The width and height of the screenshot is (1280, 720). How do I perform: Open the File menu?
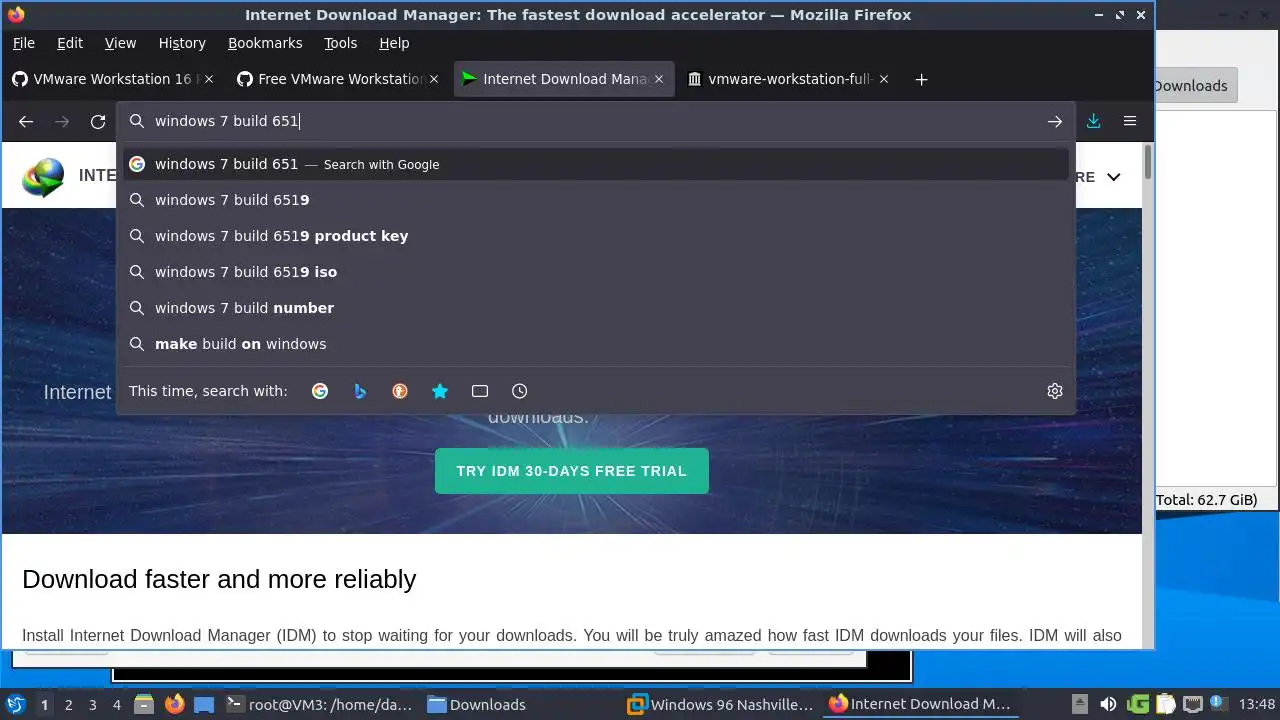point(23,43)
